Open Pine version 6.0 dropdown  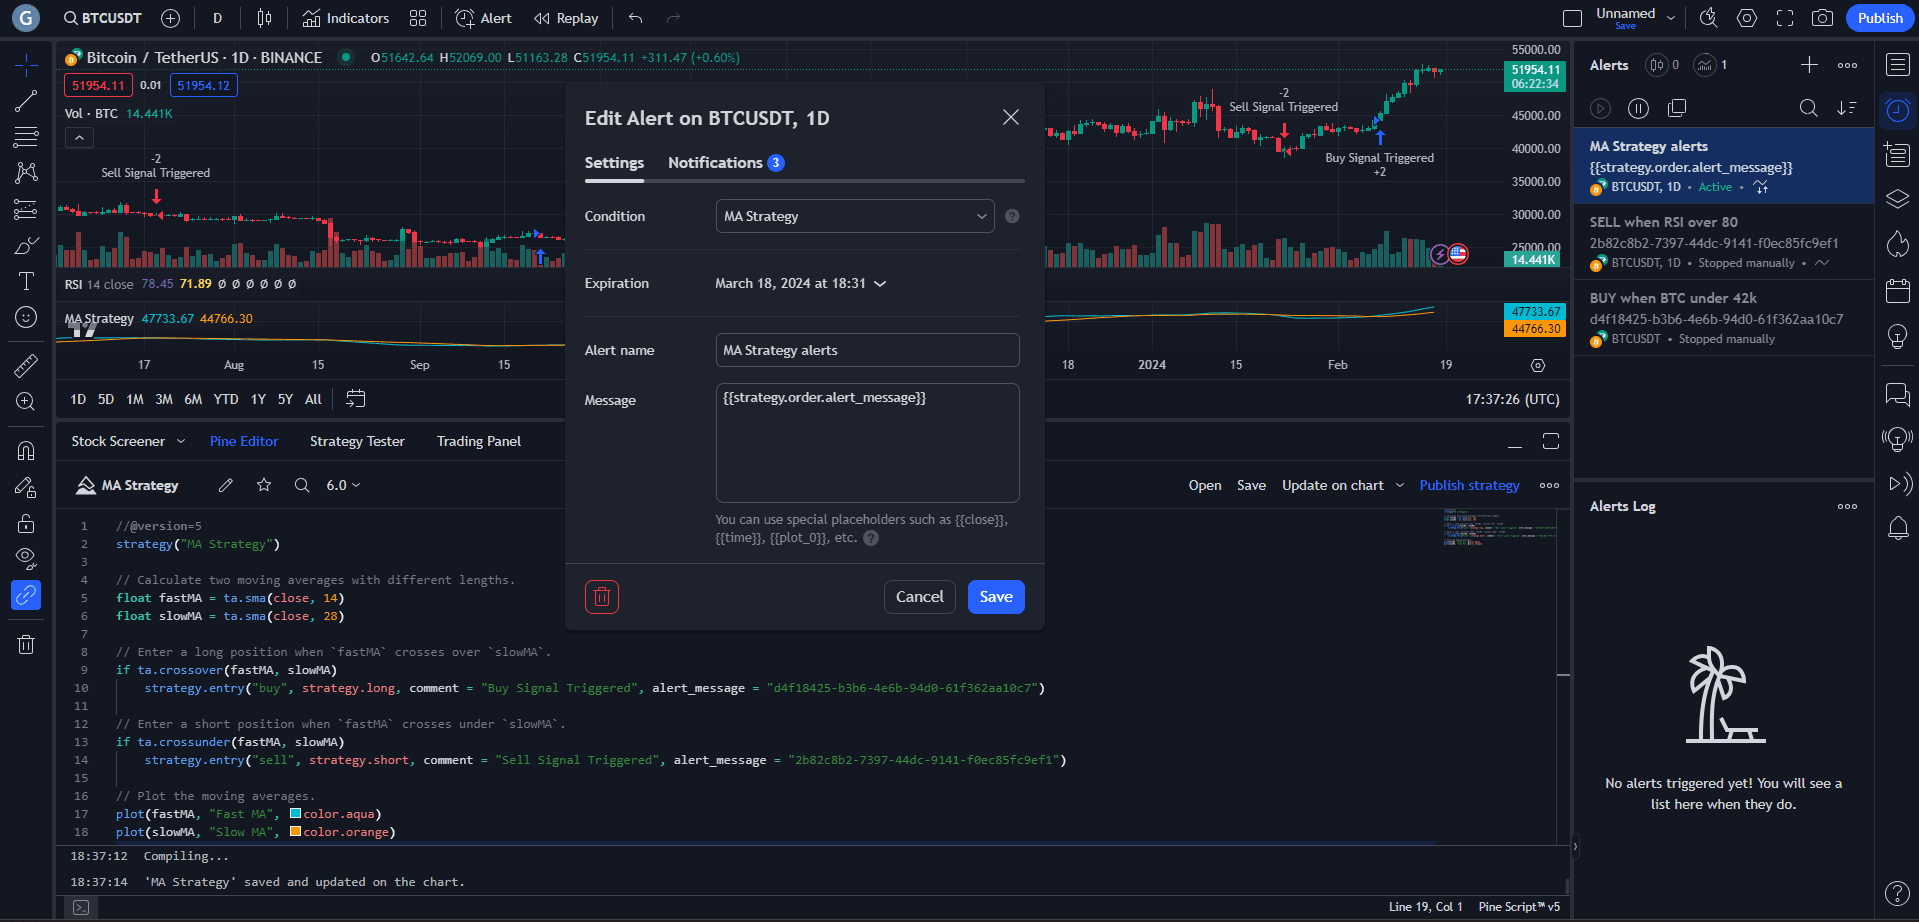click(343, 485)
